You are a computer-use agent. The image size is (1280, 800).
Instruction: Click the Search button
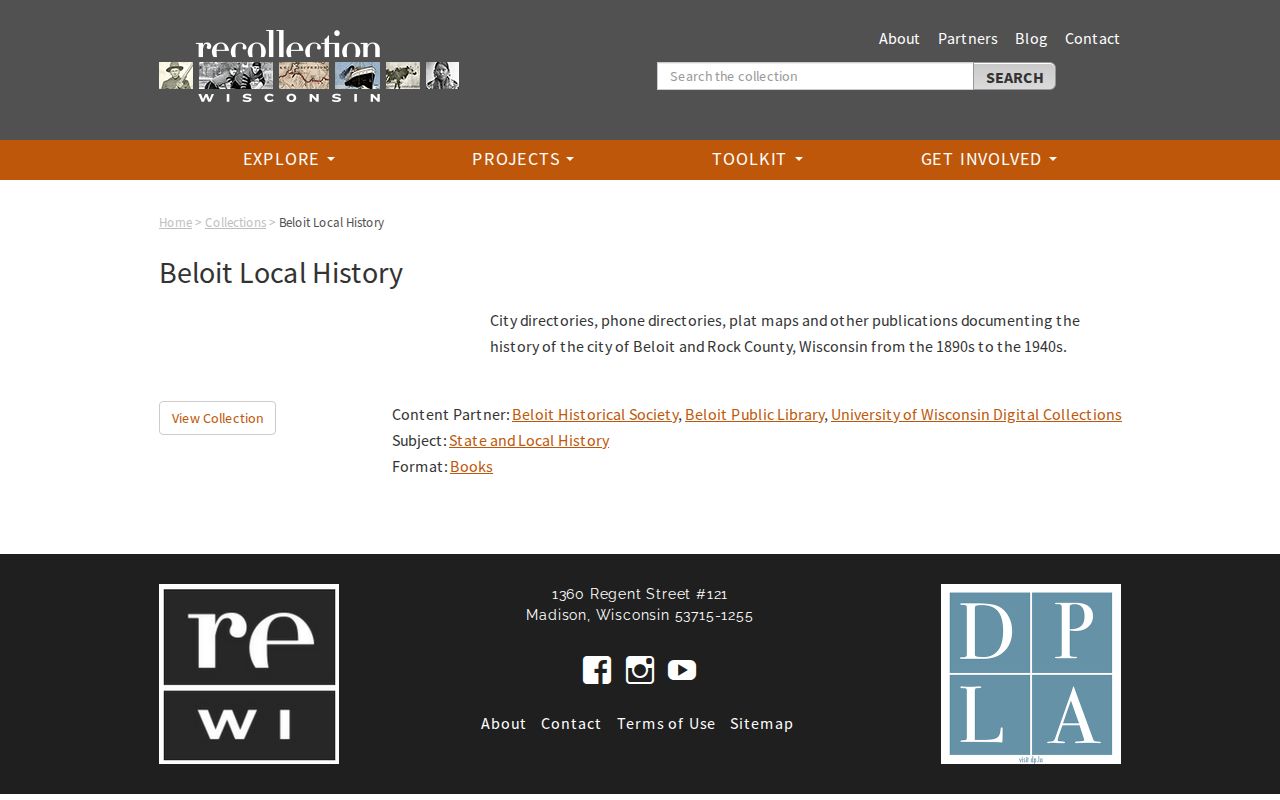pos(1014,77)
